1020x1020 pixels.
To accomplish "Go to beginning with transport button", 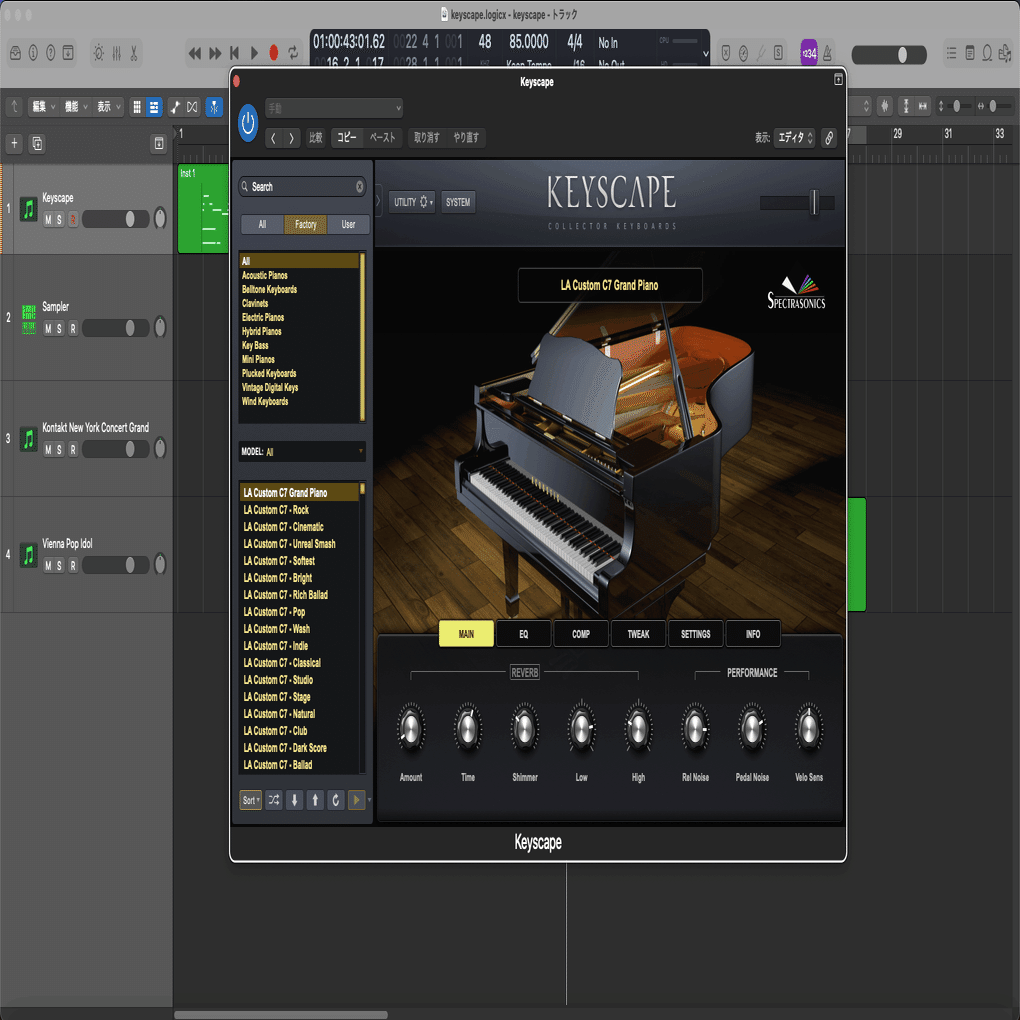I will tap(235, 53).
